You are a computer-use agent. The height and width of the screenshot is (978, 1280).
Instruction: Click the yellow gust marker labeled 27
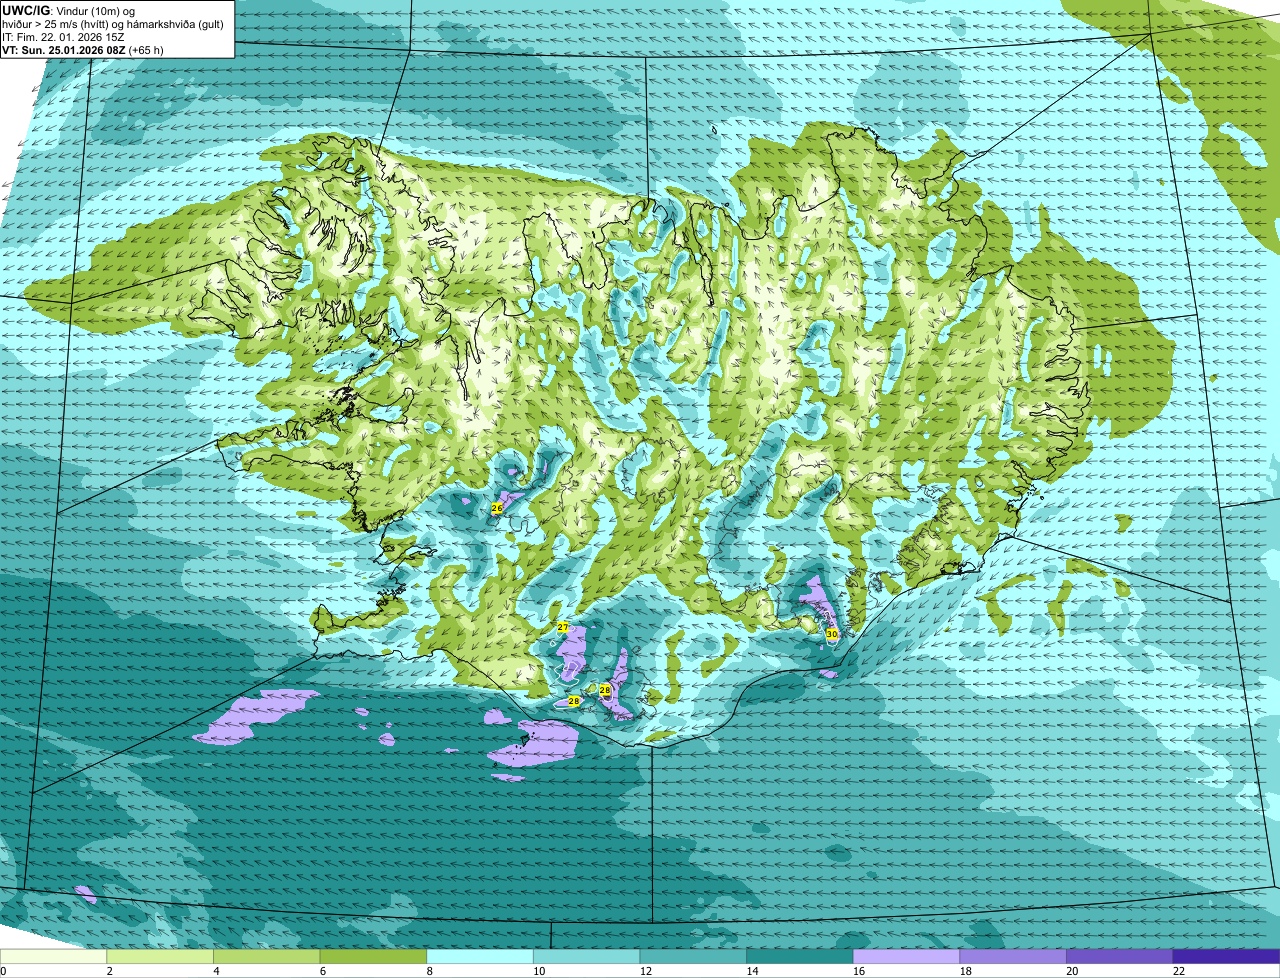tap(563, 627)
